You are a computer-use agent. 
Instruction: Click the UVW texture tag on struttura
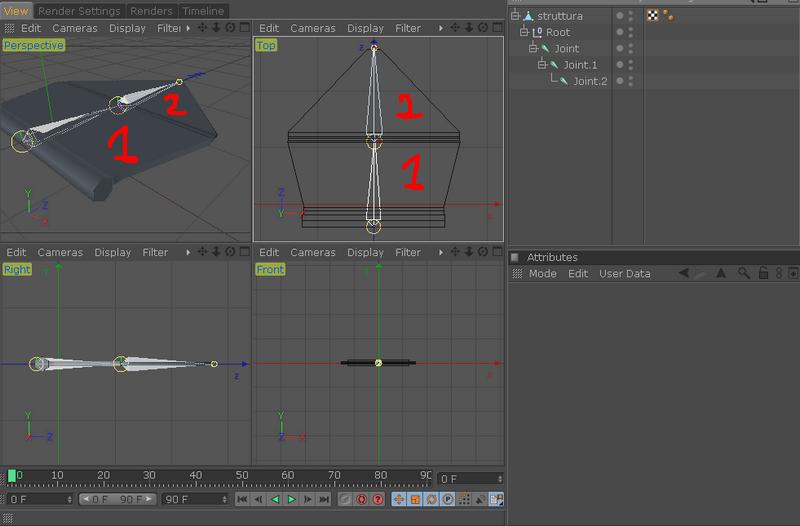tap(653, 15)
